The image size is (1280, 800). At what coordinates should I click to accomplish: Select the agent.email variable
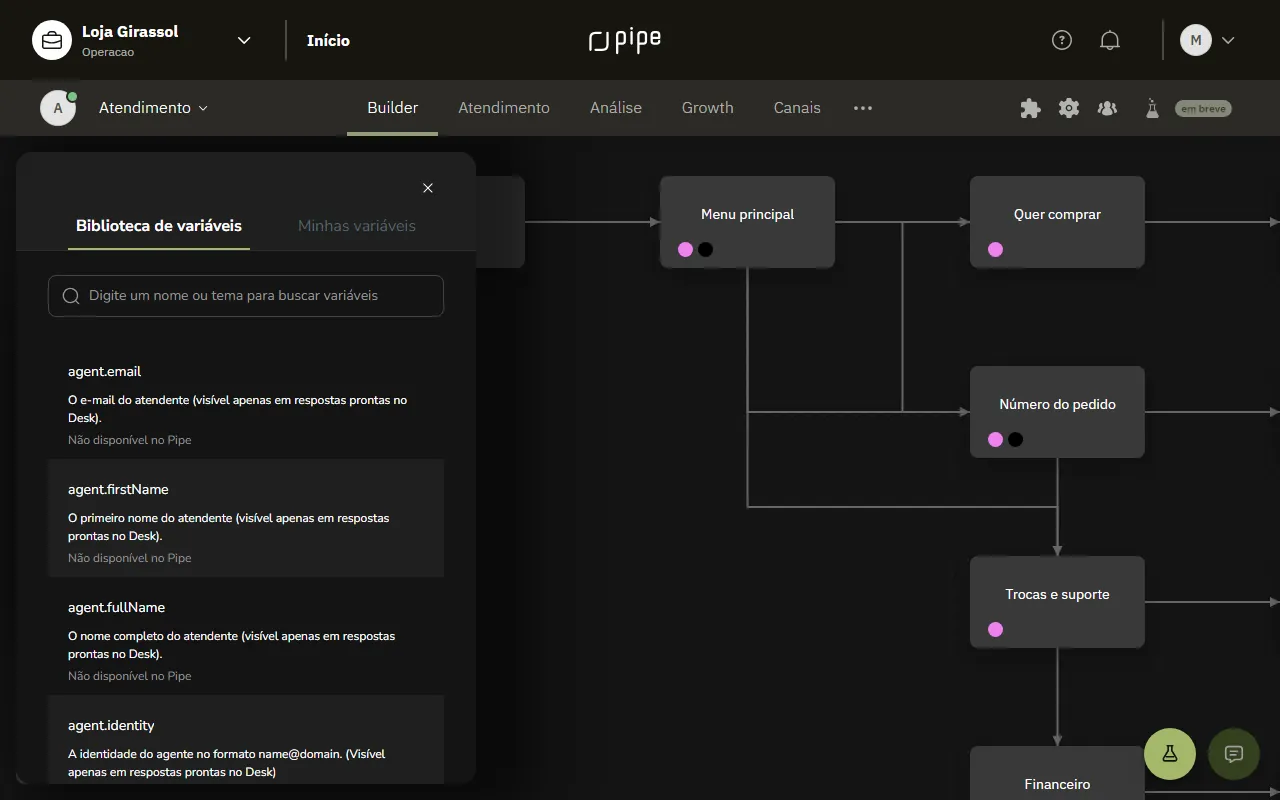(246, 400)
